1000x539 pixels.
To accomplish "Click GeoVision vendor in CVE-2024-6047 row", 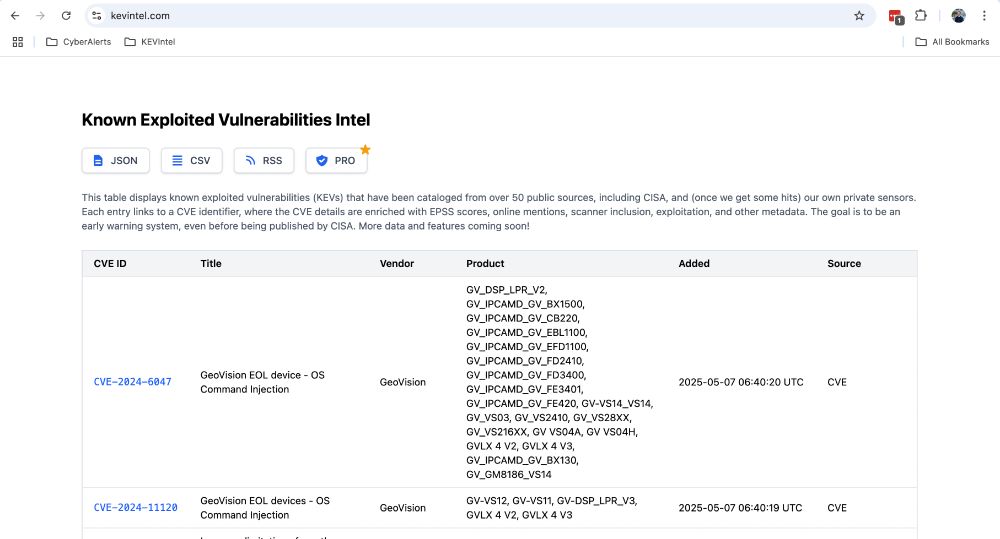I will [402, 382].
